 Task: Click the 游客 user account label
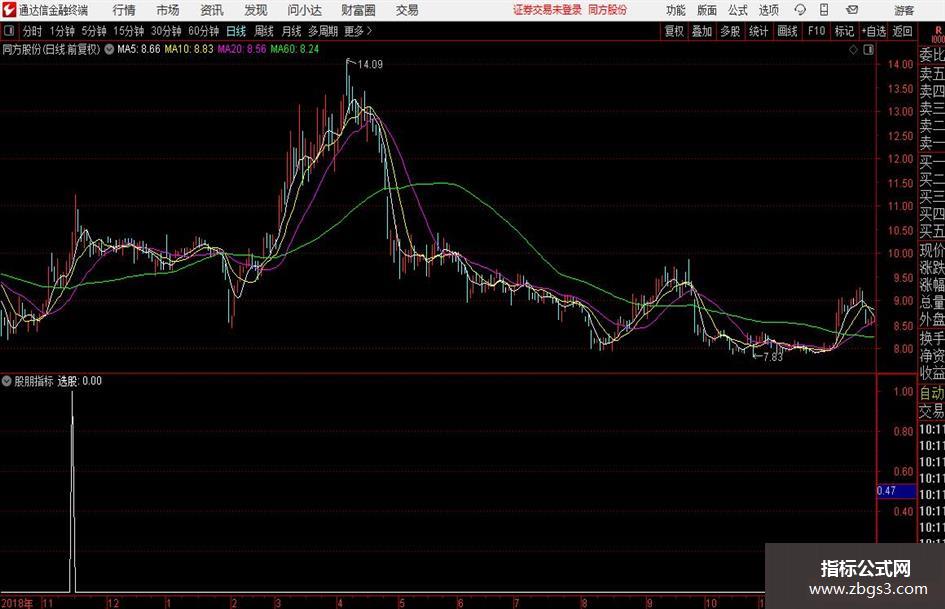[x=904, y=10]
